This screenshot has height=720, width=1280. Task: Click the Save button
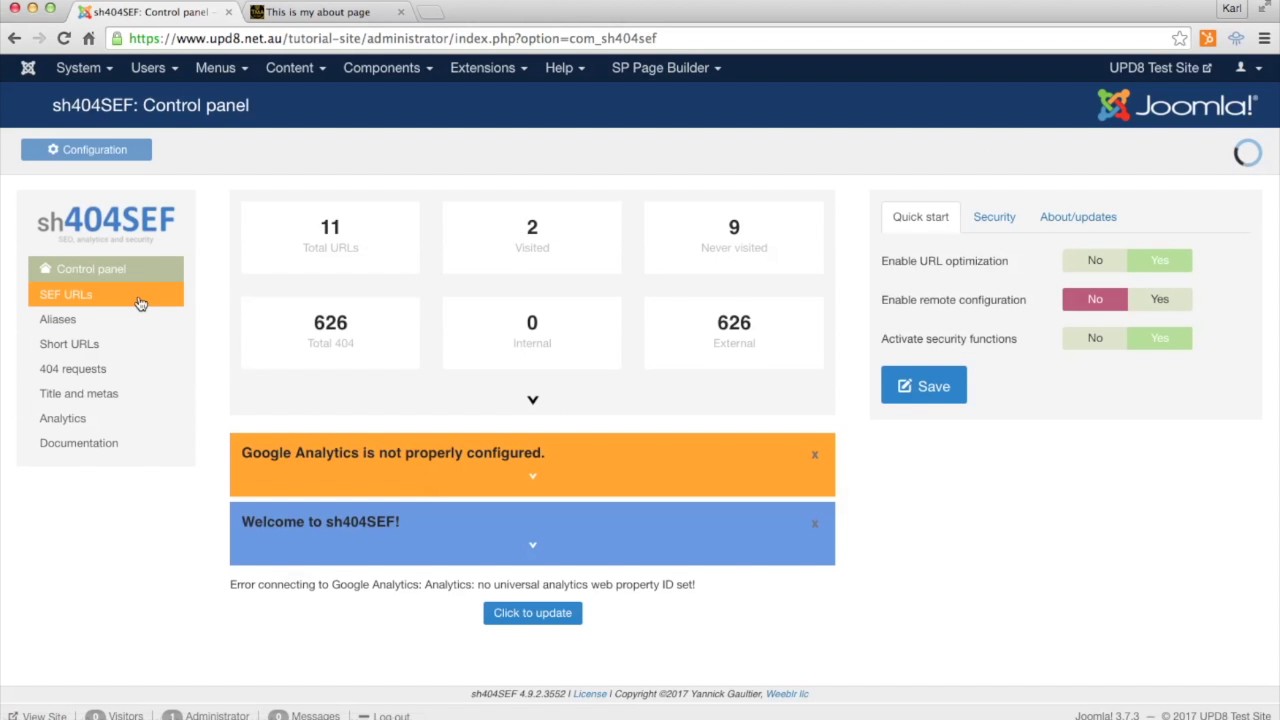coord(924,386)
